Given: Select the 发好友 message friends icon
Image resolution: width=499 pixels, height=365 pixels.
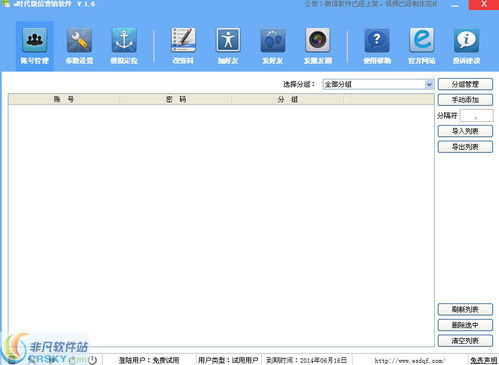Looking at the screenshot, I should [x=273, y=46].
